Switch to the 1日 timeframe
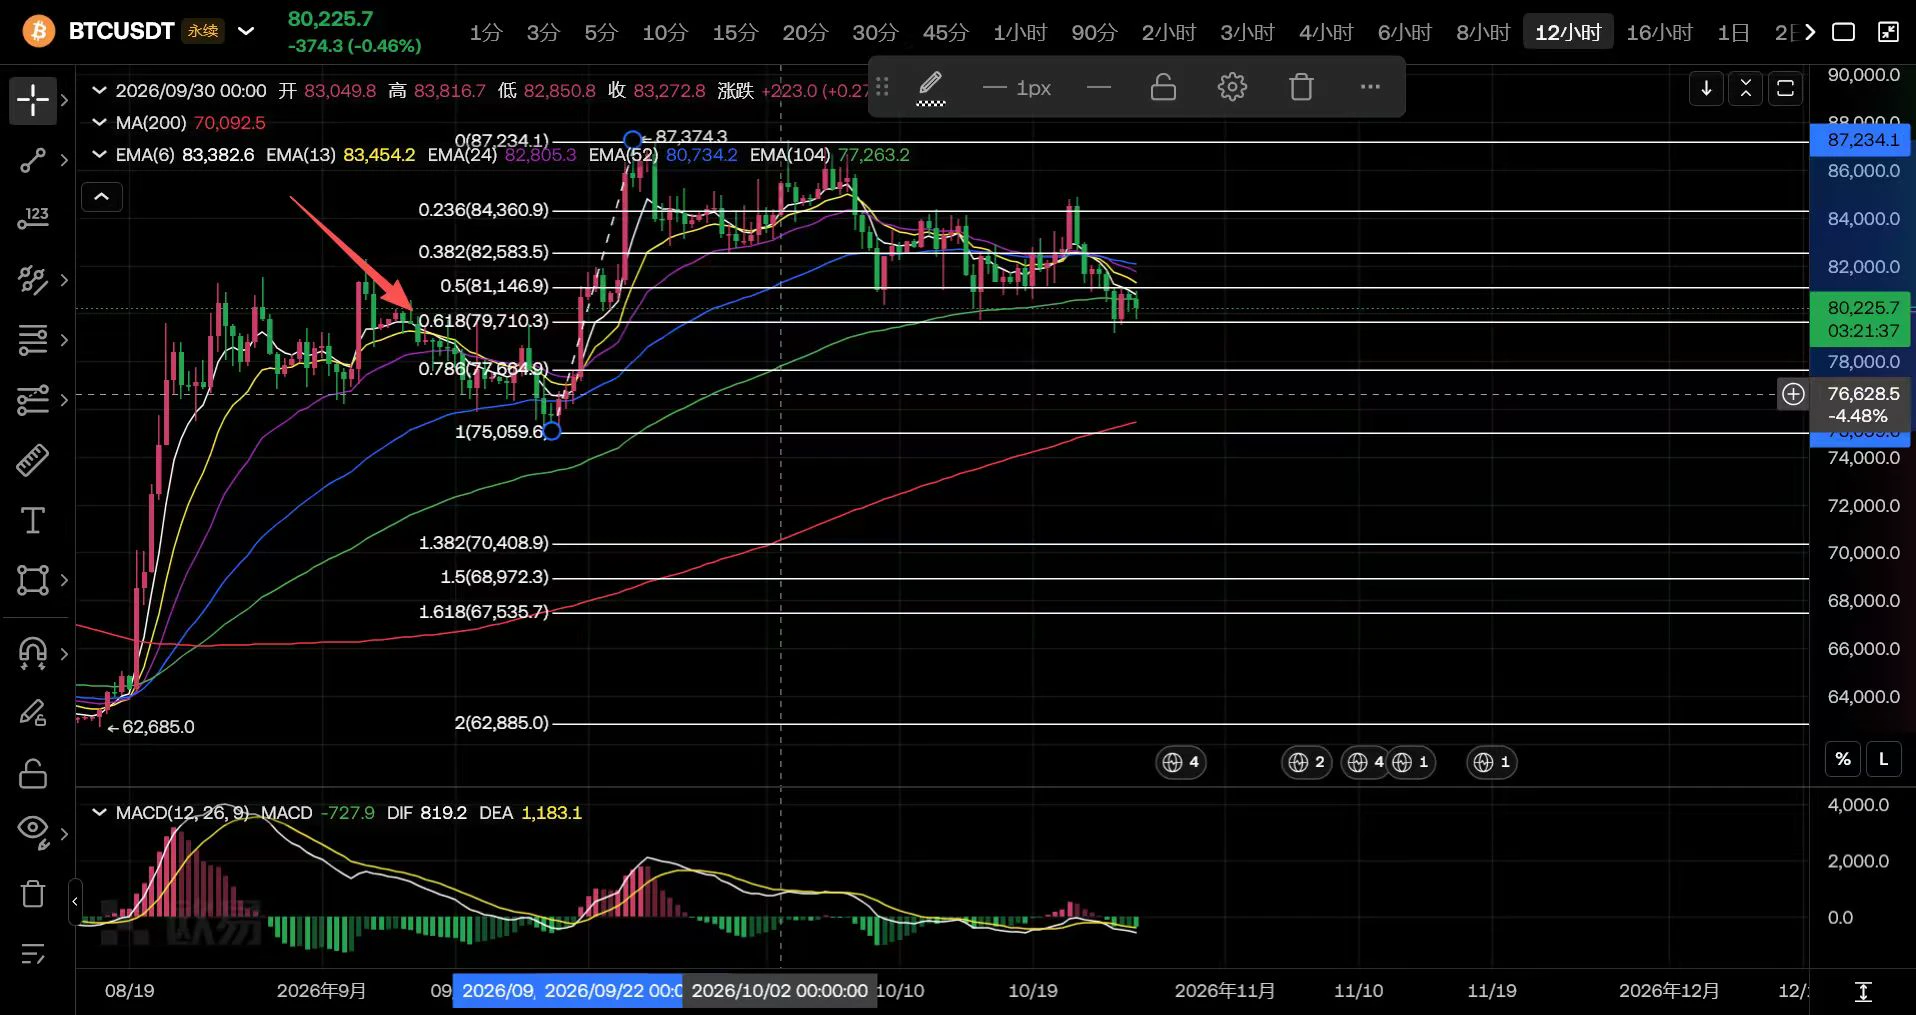This screenshot has width=1916, height=1015. coord(1733,32)
